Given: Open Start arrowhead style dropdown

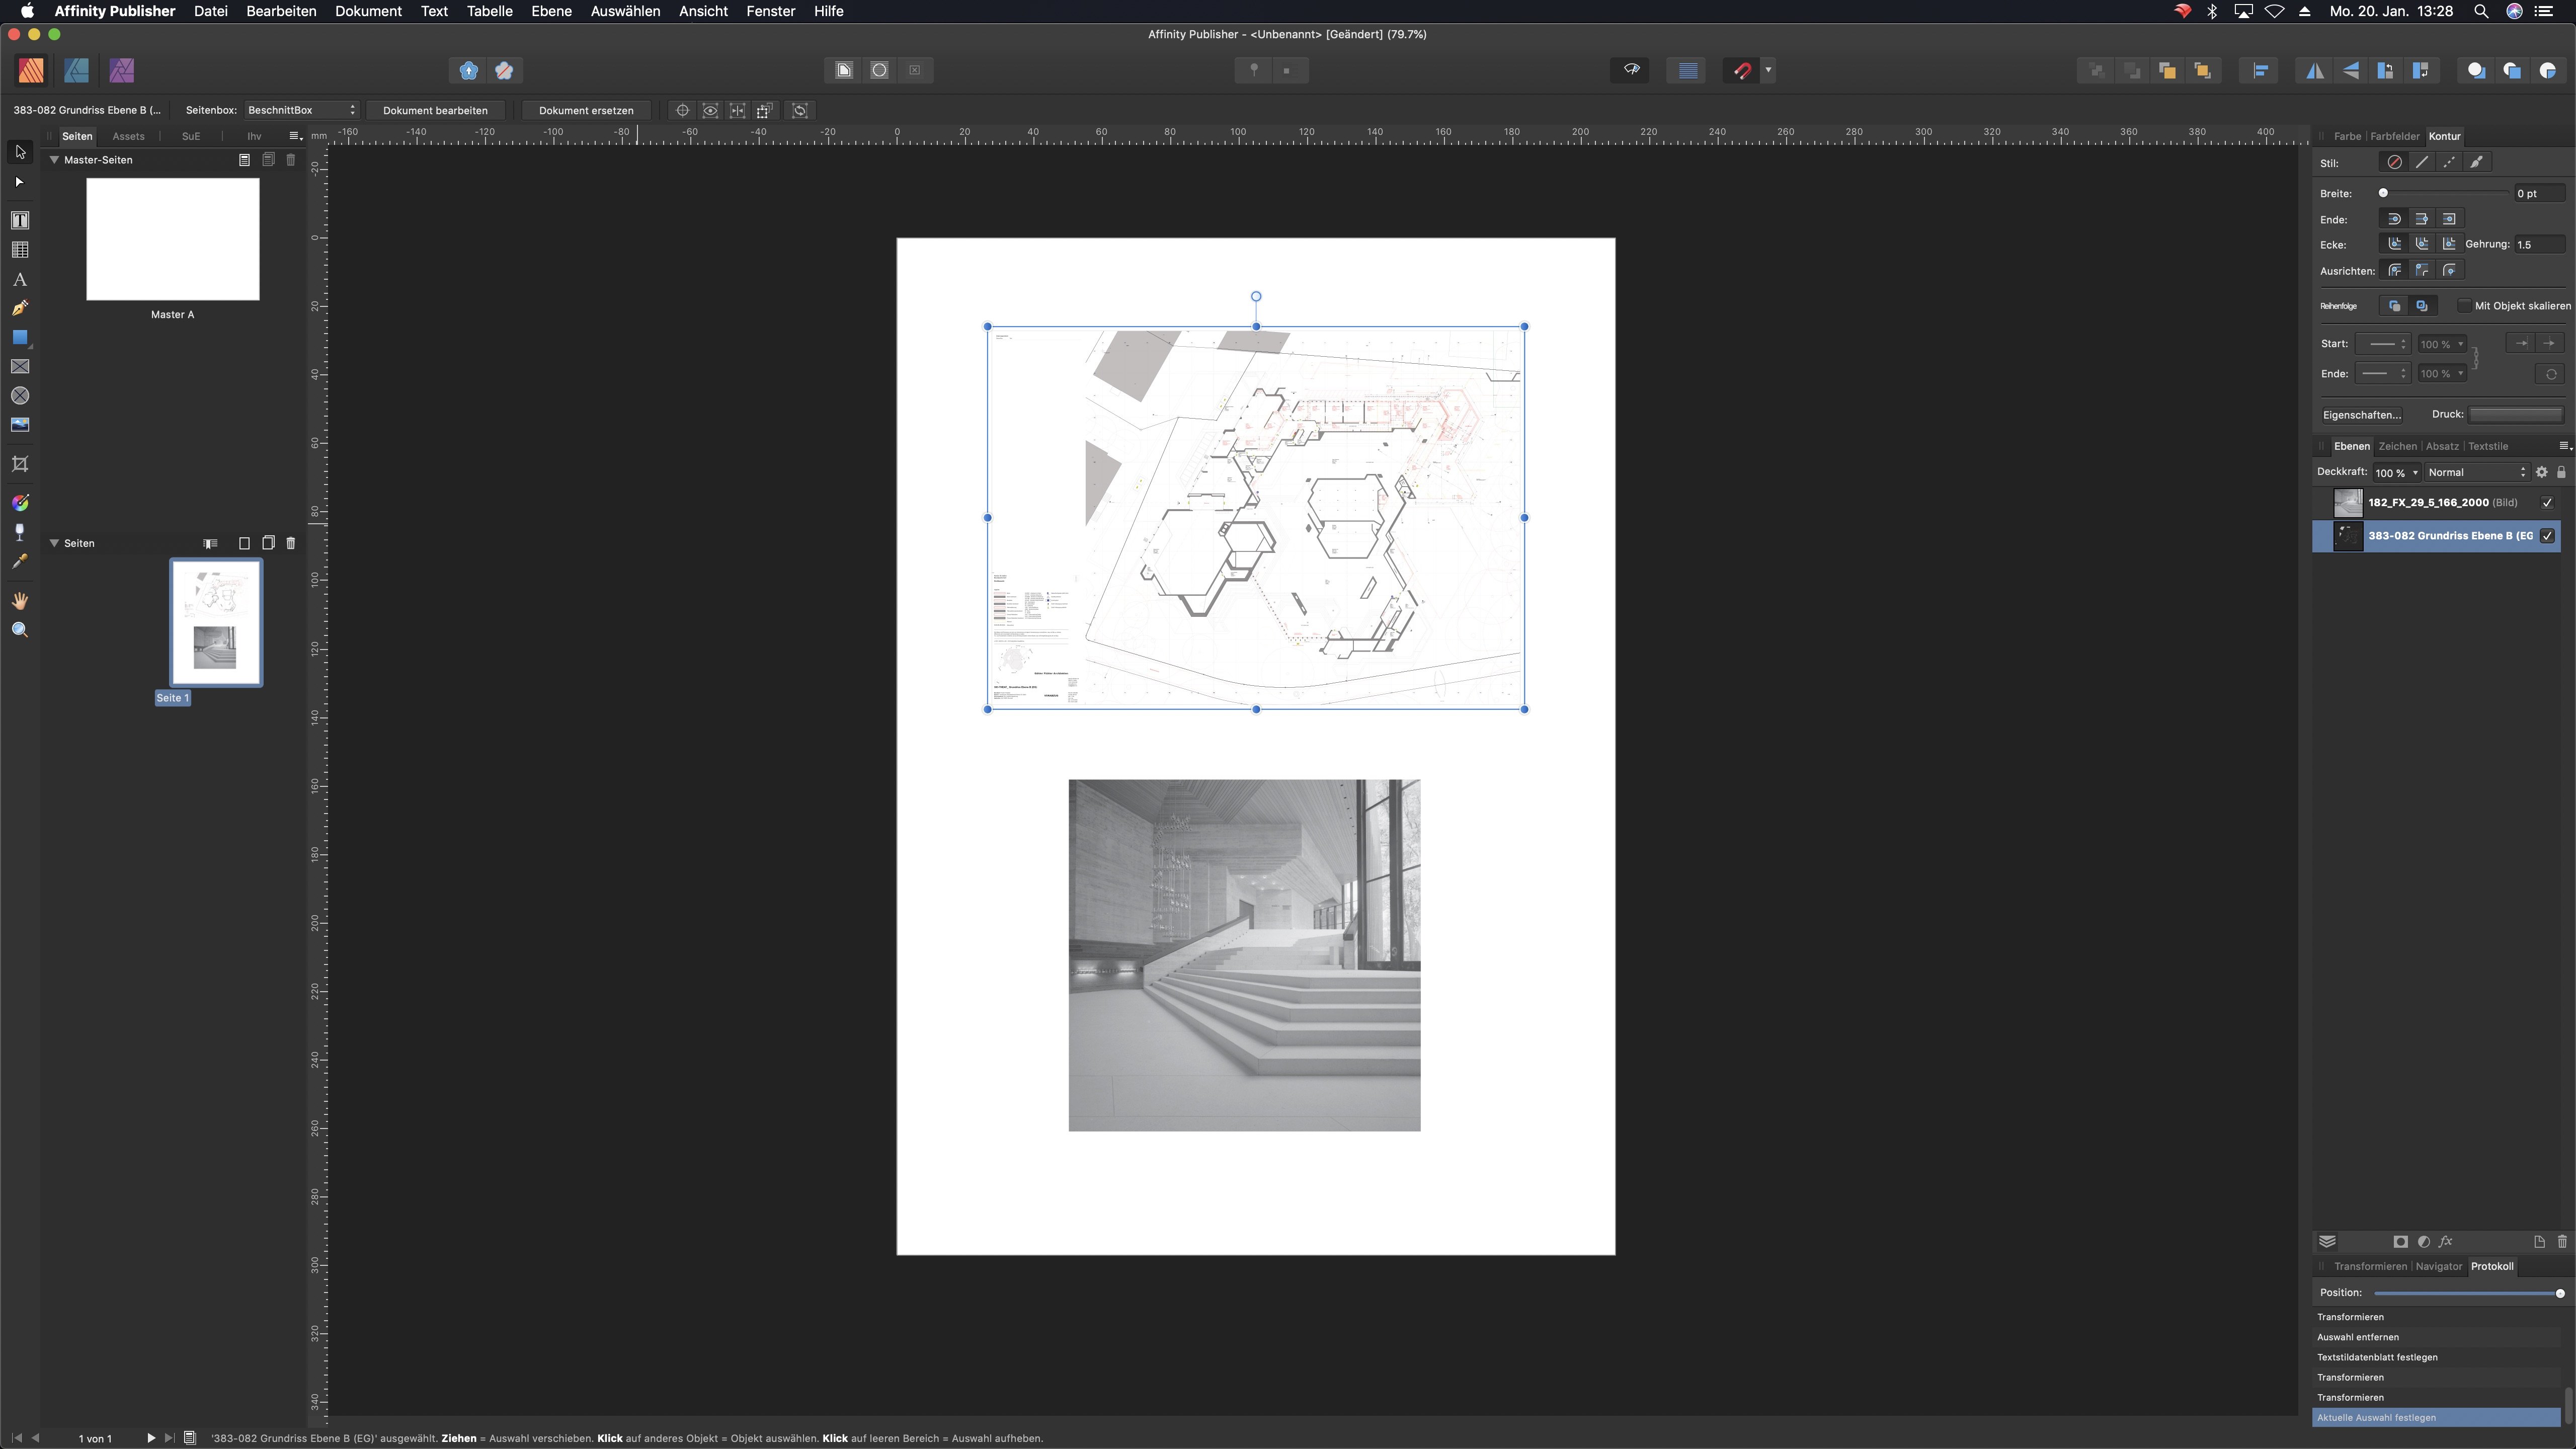Looking at the screenshot, I should (x=2382, y=344).
